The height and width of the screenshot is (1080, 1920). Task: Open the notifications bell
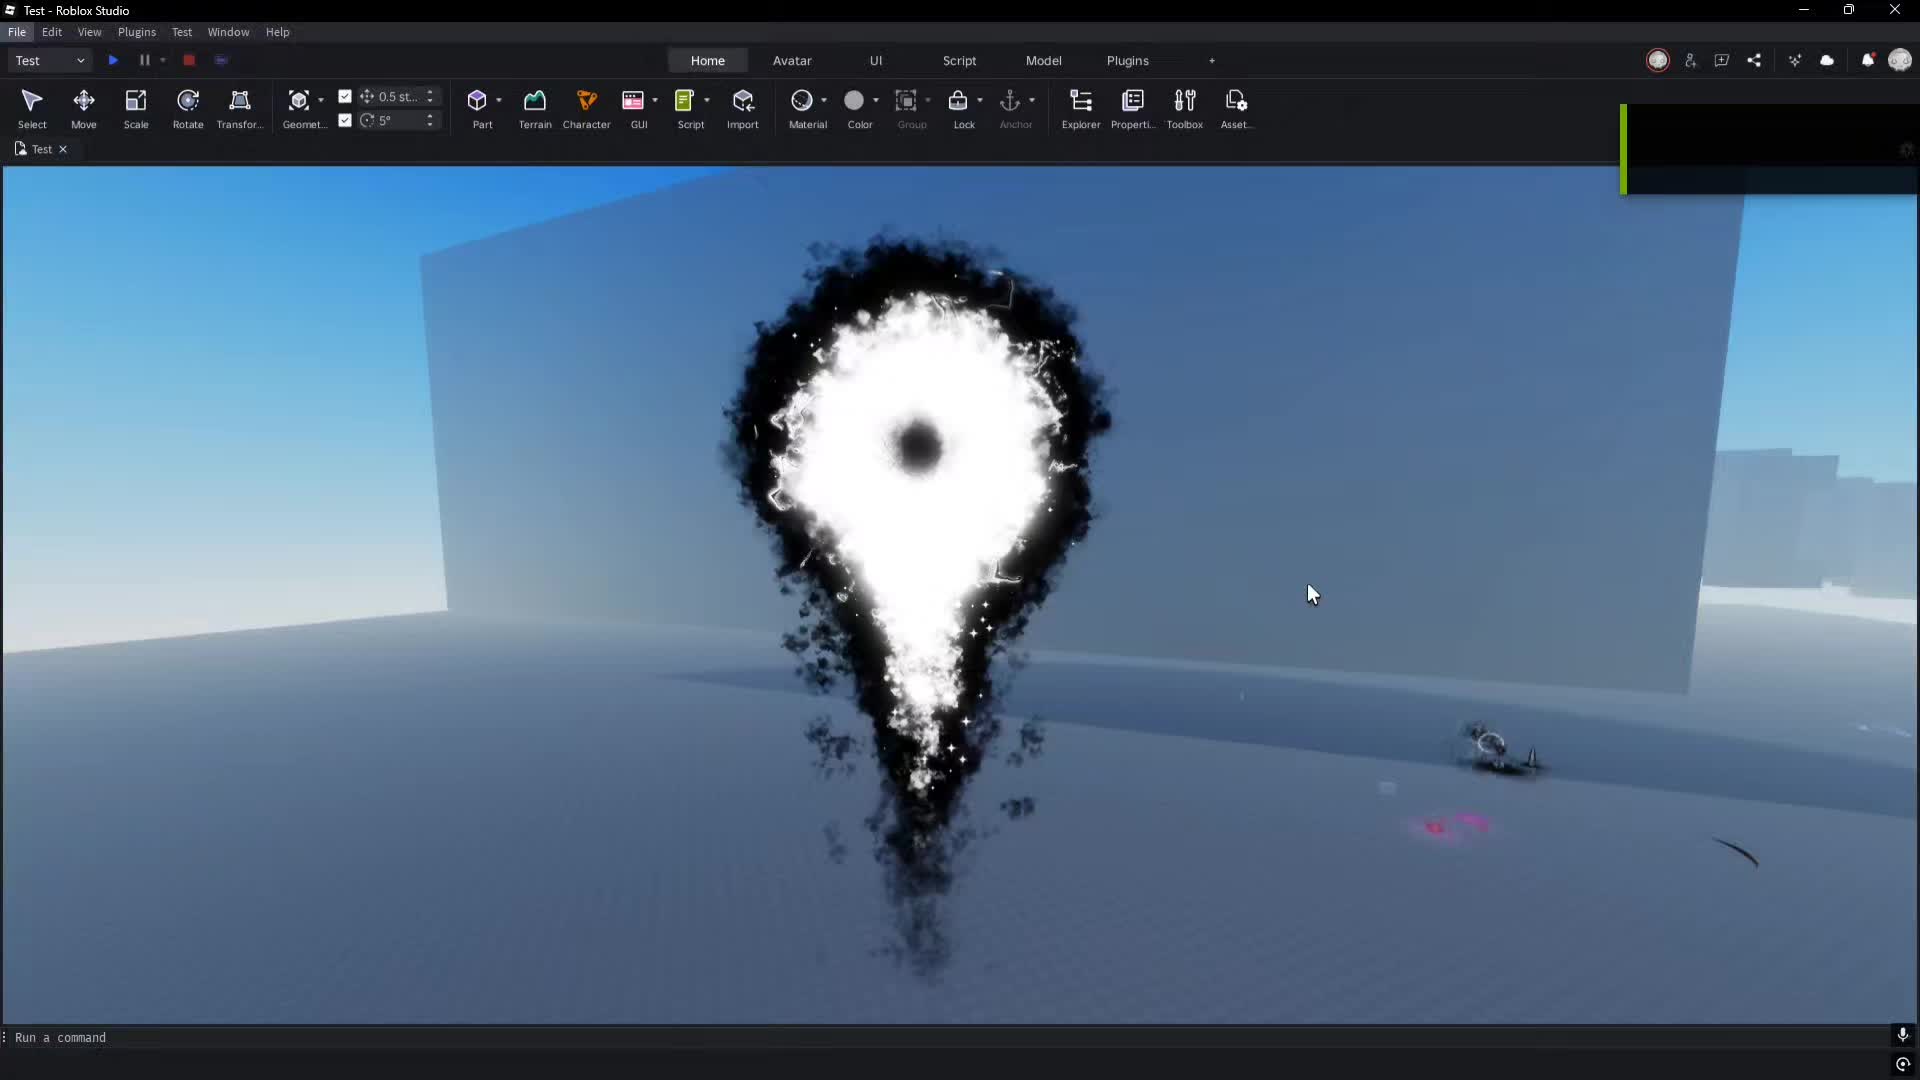(1867, 61)
